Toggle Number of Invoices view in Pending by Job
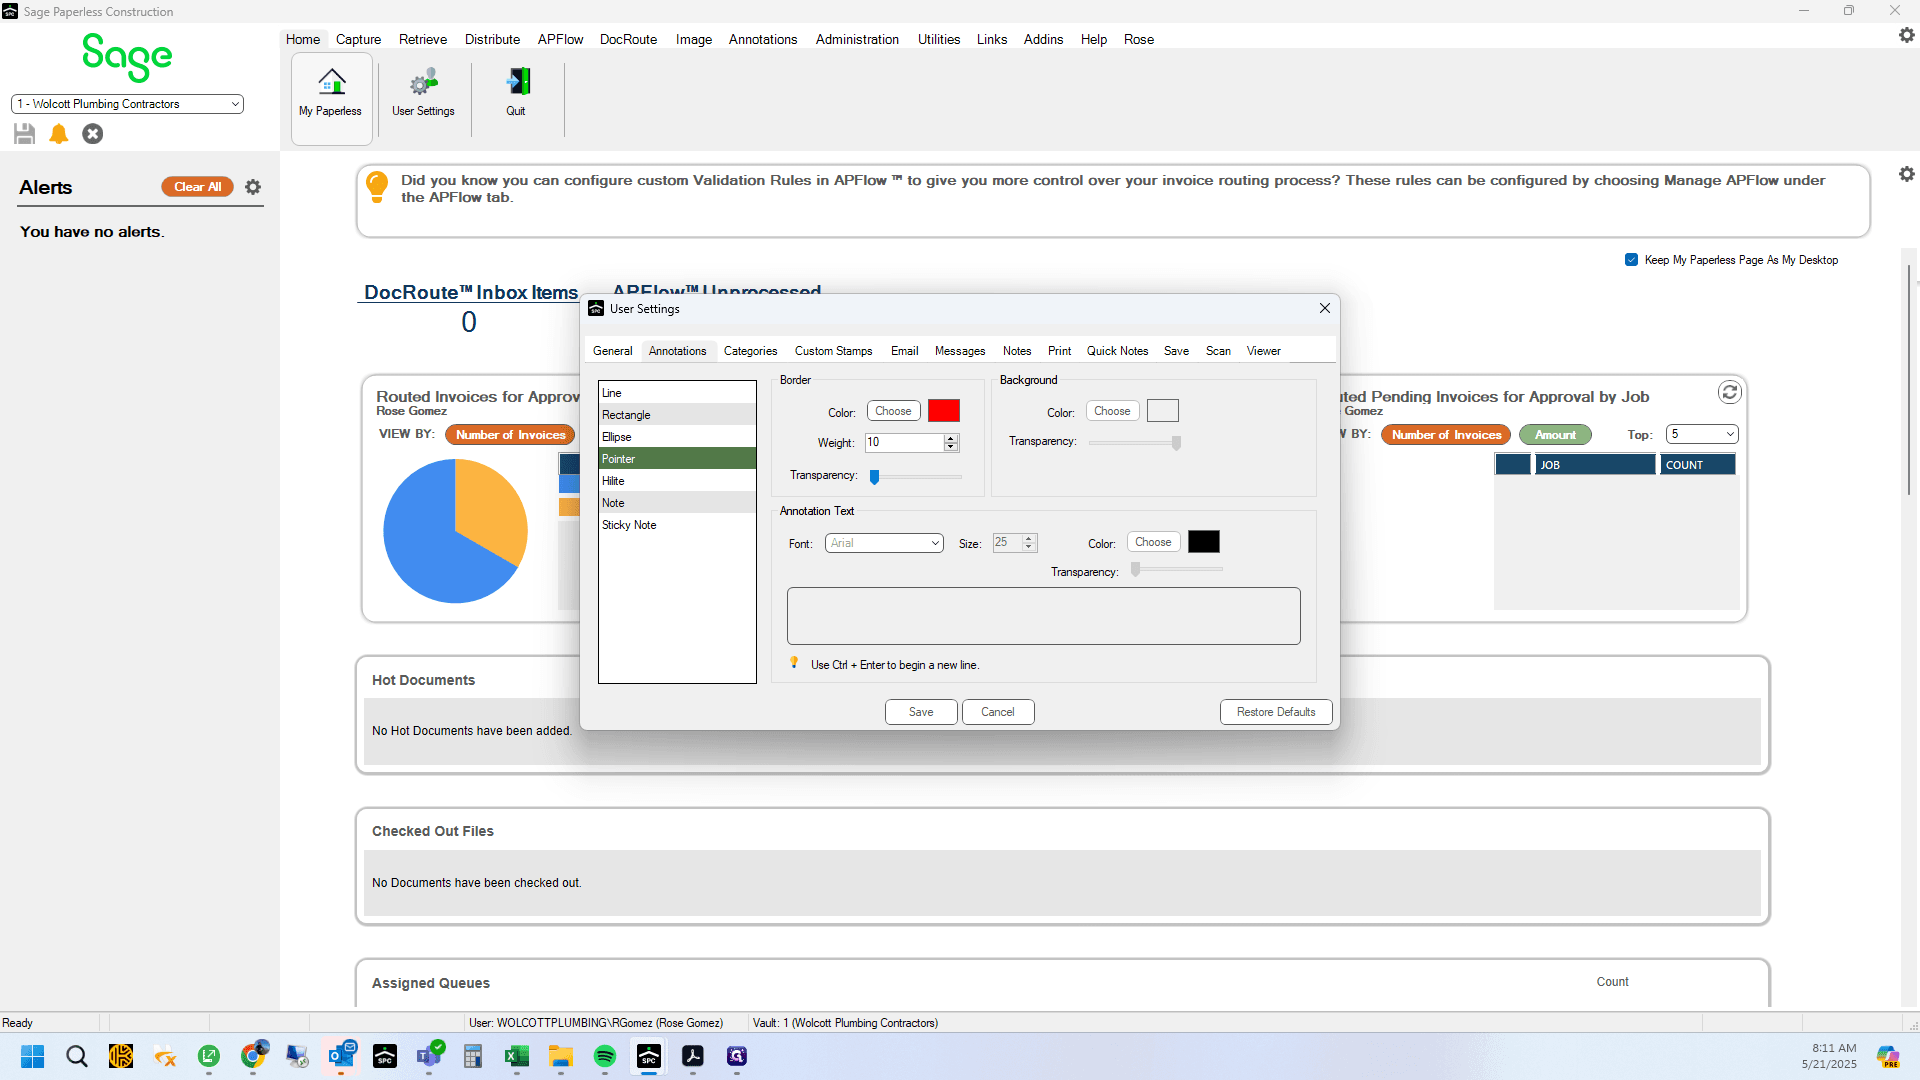 tap(1446, 435)
